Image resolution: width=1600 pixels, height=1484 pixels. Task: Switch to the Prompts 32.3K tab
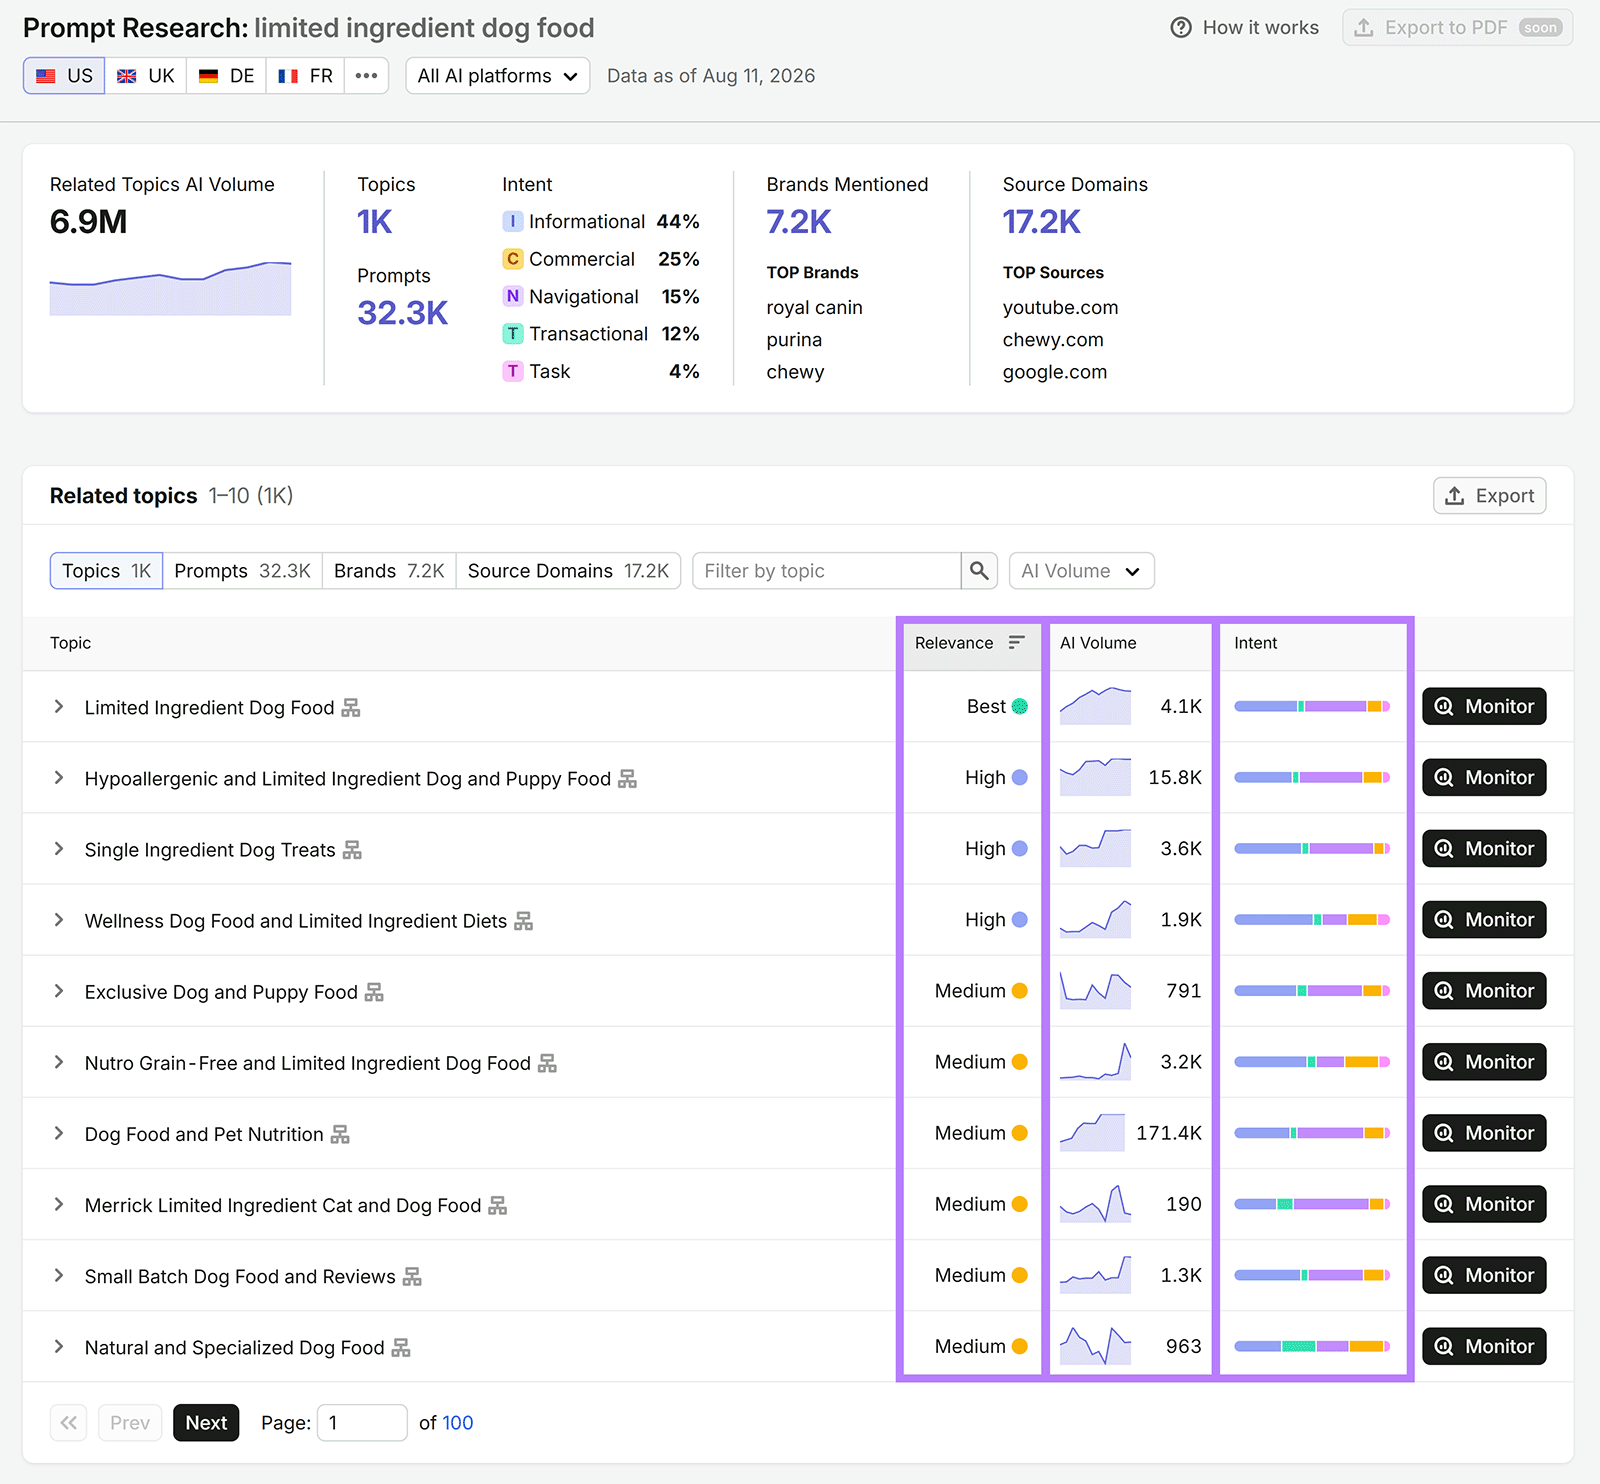pos(243,571)
